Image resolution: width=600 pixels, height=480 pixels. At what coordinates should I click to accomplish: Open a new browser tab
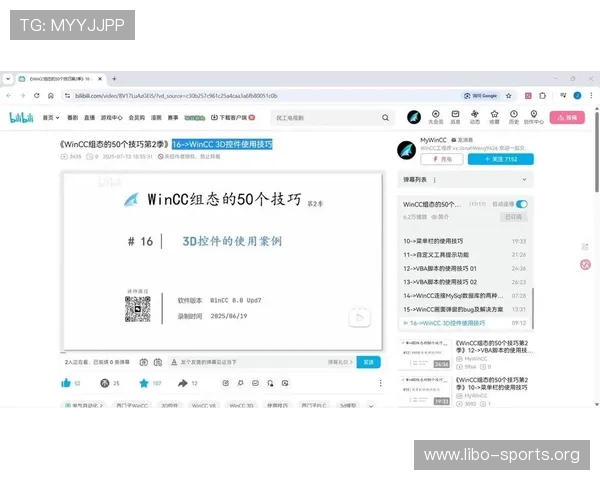[x=114, y=79]
